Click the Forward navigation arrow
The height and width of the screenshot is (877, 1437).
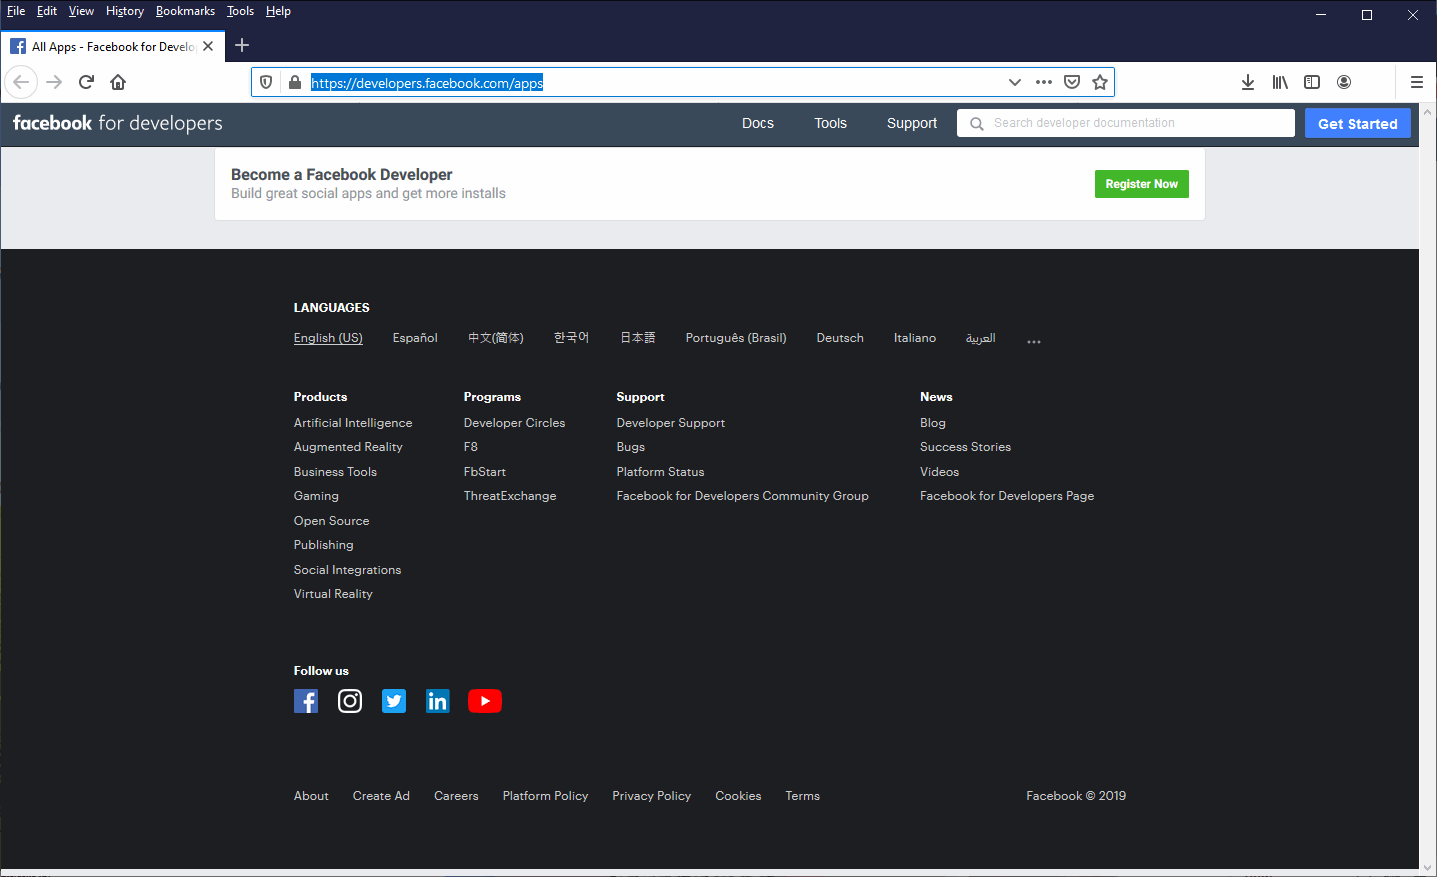[54, 82]
